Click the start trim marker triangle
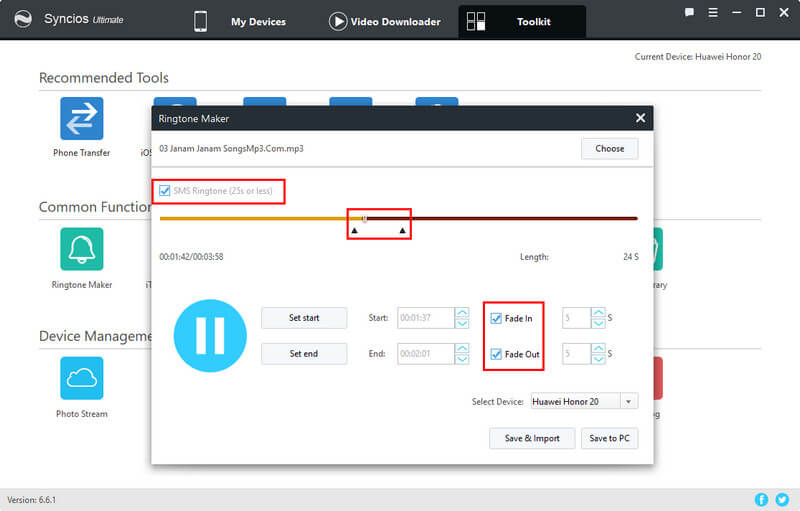Image resolution: width=800 pixels, height=511 pixels. coord(355,231)
